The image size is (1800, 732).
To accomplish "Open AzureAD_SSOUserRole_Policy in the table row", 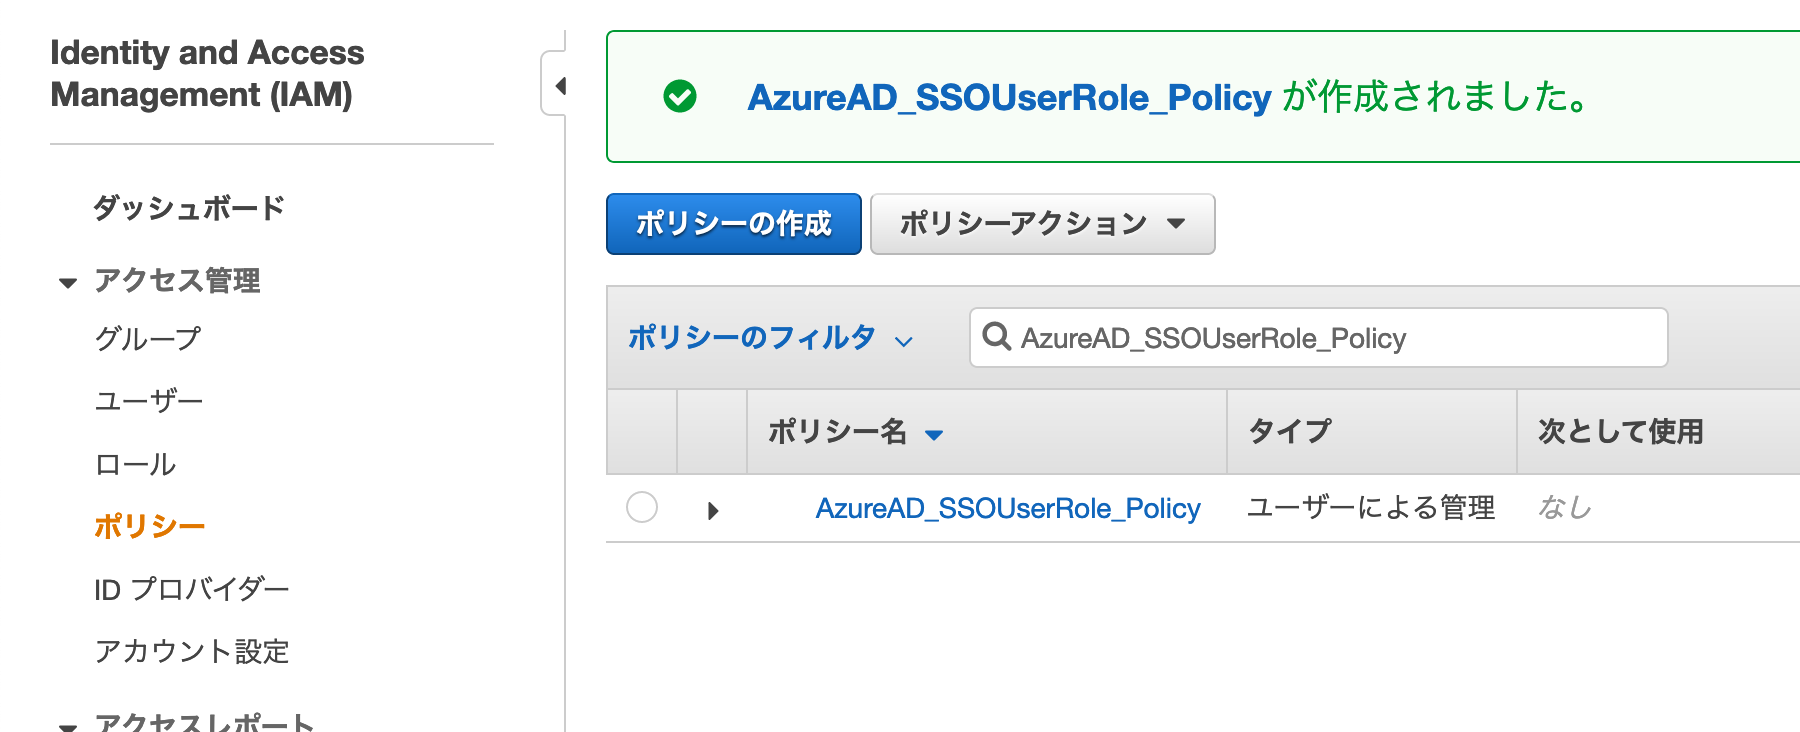I will pyautogui.click(x=1008, y=508).
